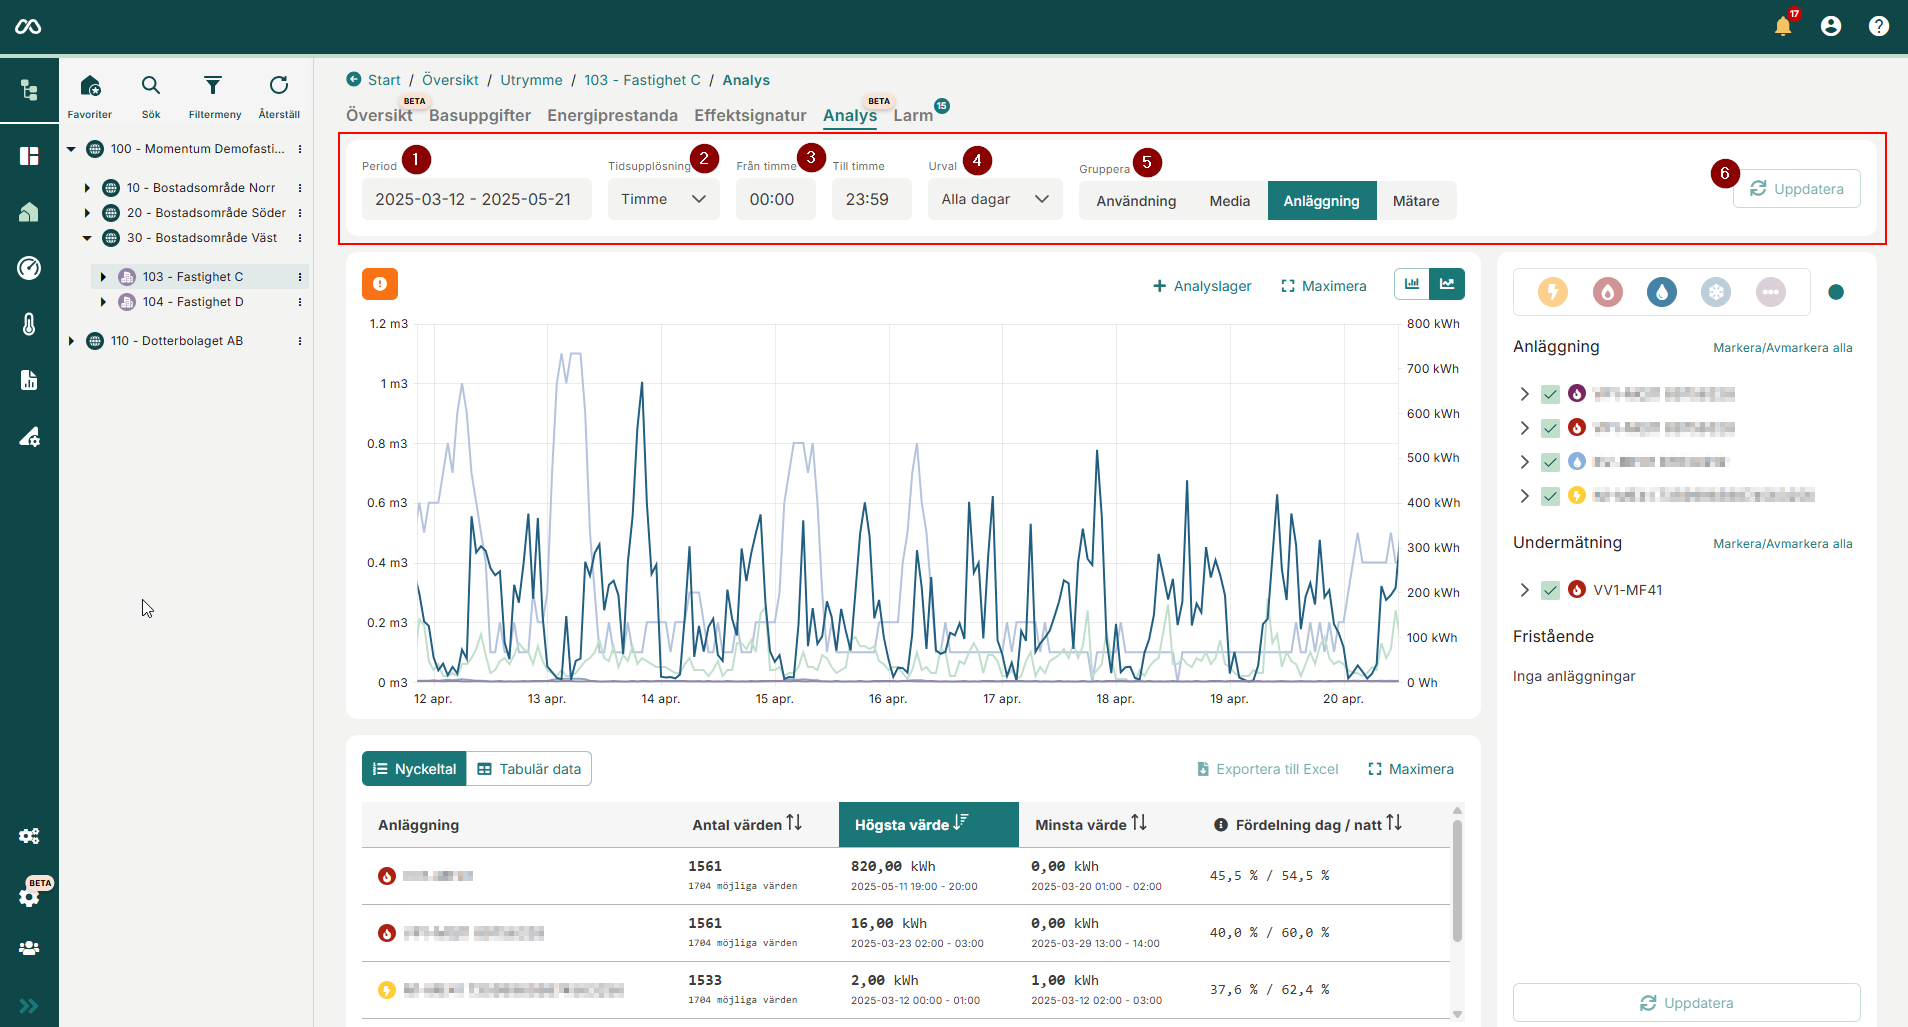
Task: Open Favoriter in the tree toolbar
Action: pyautogui.click(x=90, y=96)
